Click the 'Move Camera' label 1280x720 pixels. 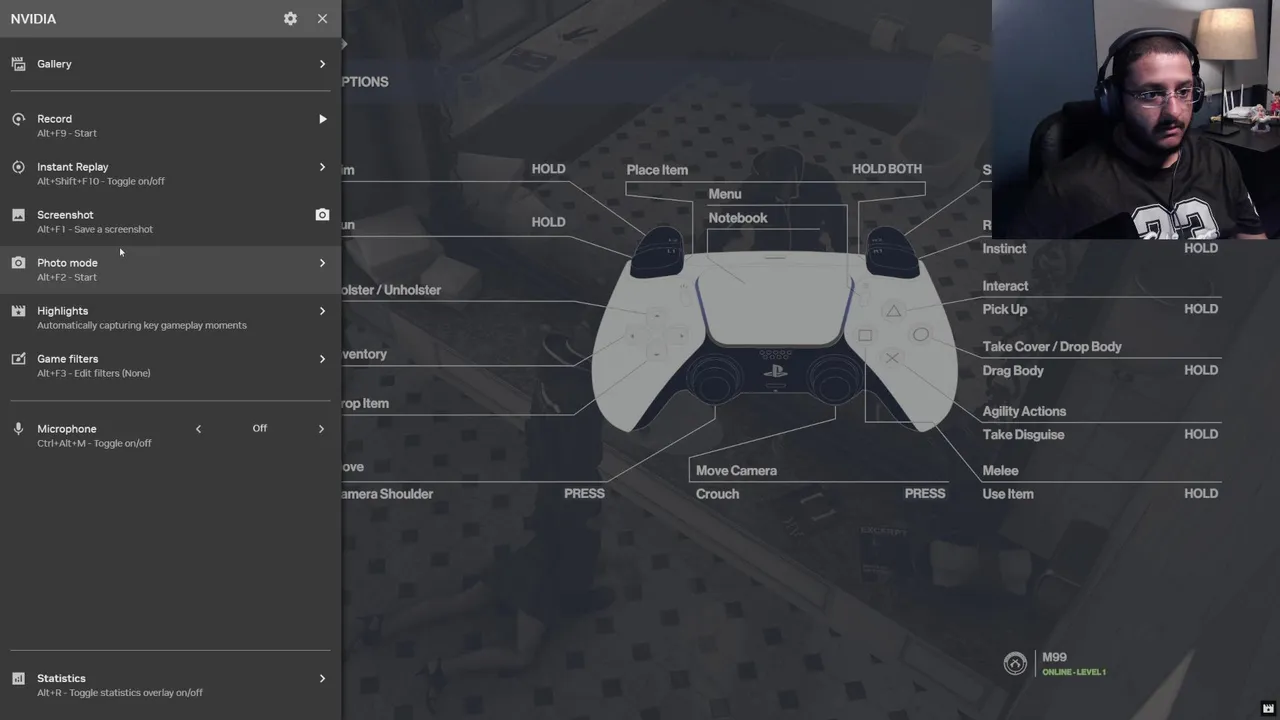pyautogui.click(x=736, y=471)
